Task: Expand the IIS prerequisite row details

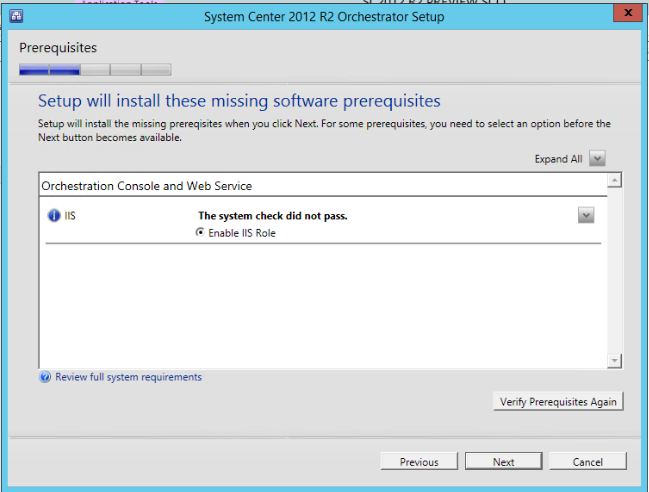Action: pyautogui.click(x=586, y=215)
